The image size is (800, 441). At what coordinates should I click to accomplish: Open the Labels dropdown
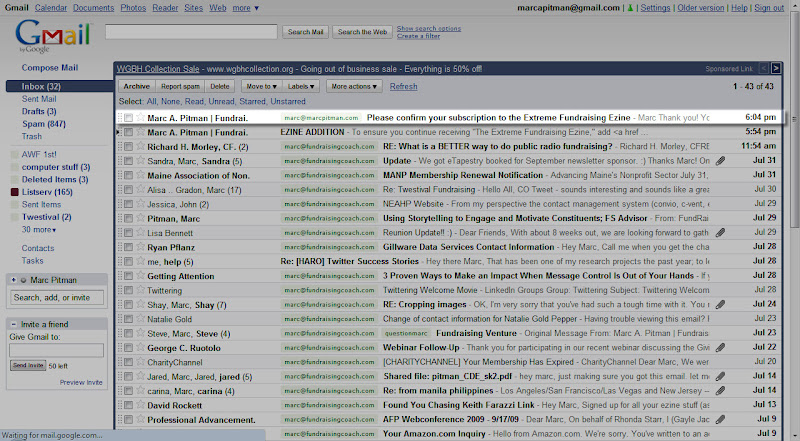pyautogui.click(x=301, y=86)
